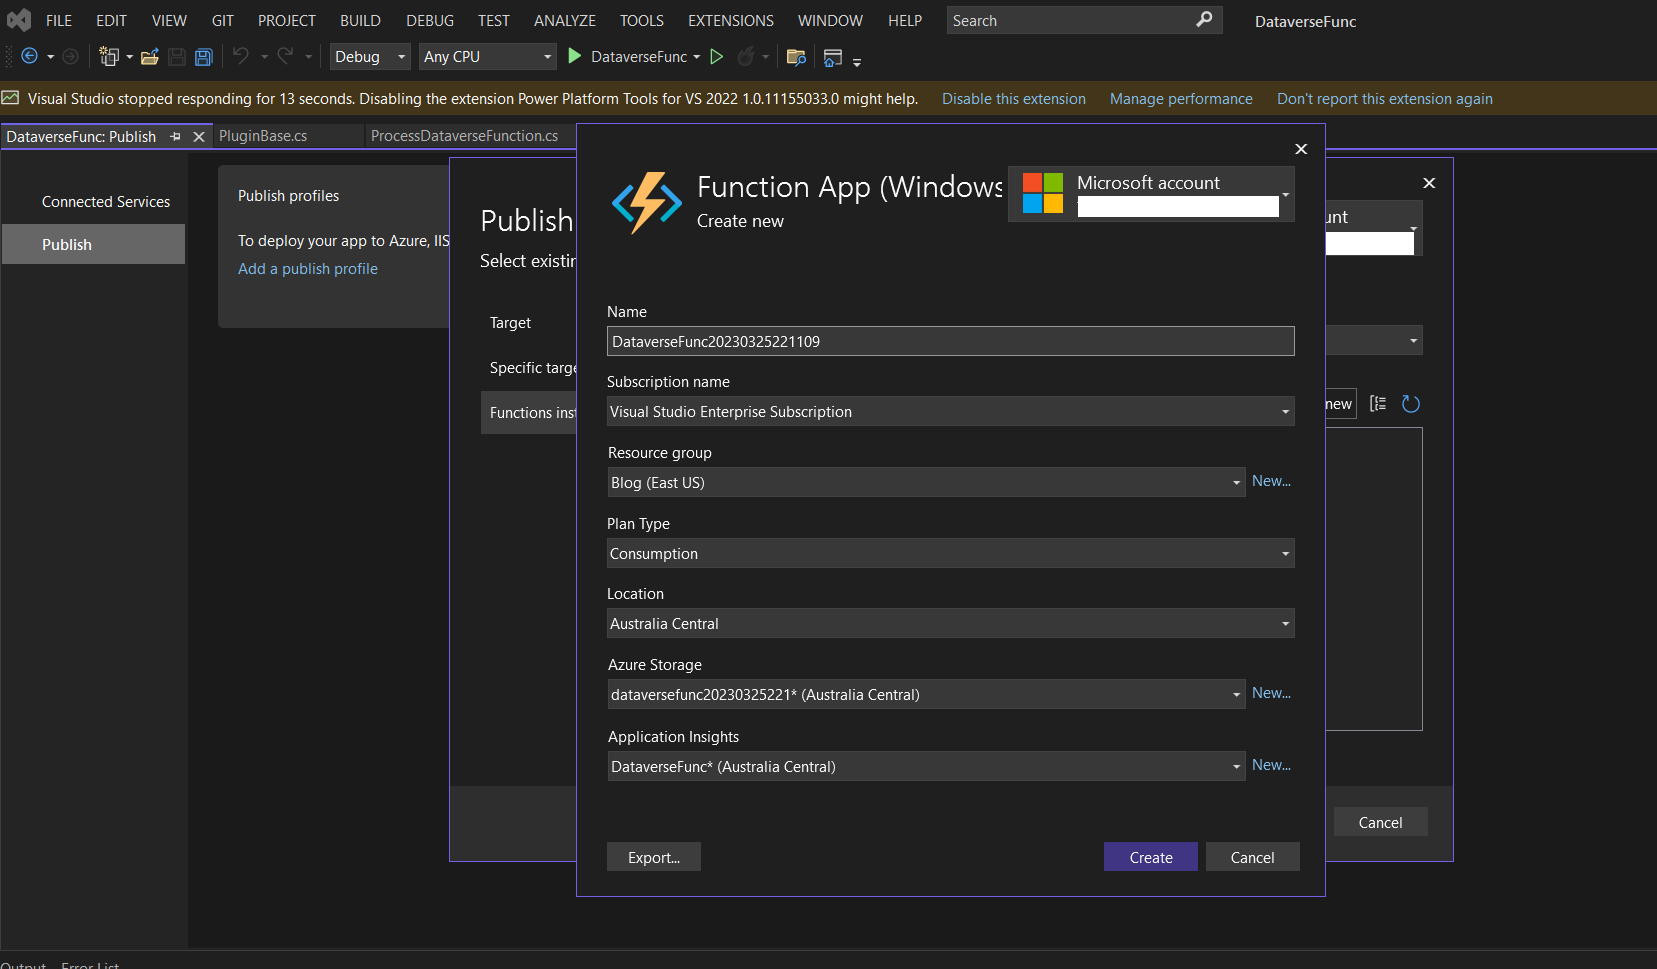Open the Application Insights dropdown
1657x969 pixels.
[926, 766]
